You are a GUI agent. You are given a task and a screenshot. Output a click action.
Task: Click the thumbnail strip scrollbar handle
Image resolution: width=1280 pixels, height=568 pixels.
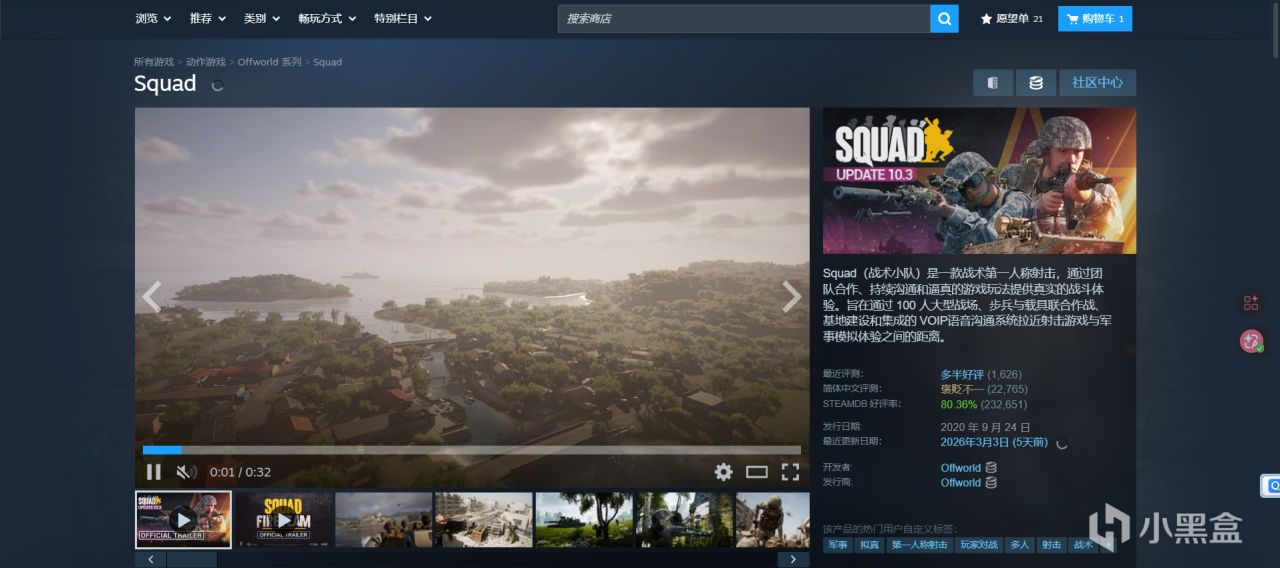pyautogui.click(x=192, y=559)
